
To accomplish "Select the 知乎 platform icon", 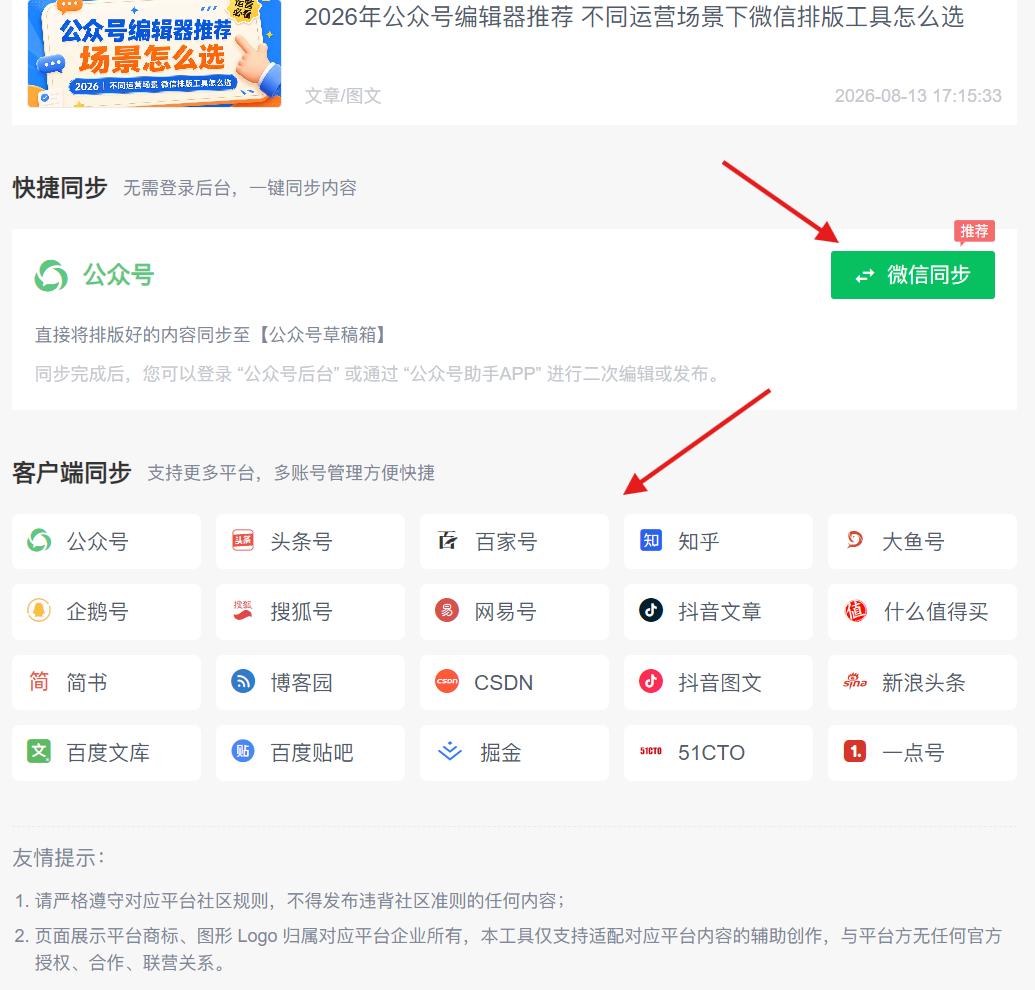I will click(651, 541).
